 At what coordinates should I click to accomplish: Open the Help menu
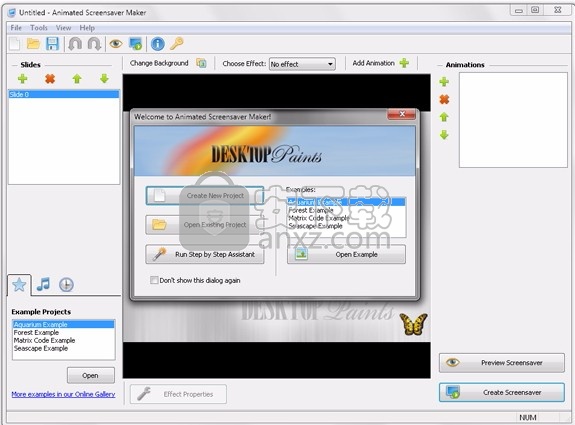[x=87, y=28]
